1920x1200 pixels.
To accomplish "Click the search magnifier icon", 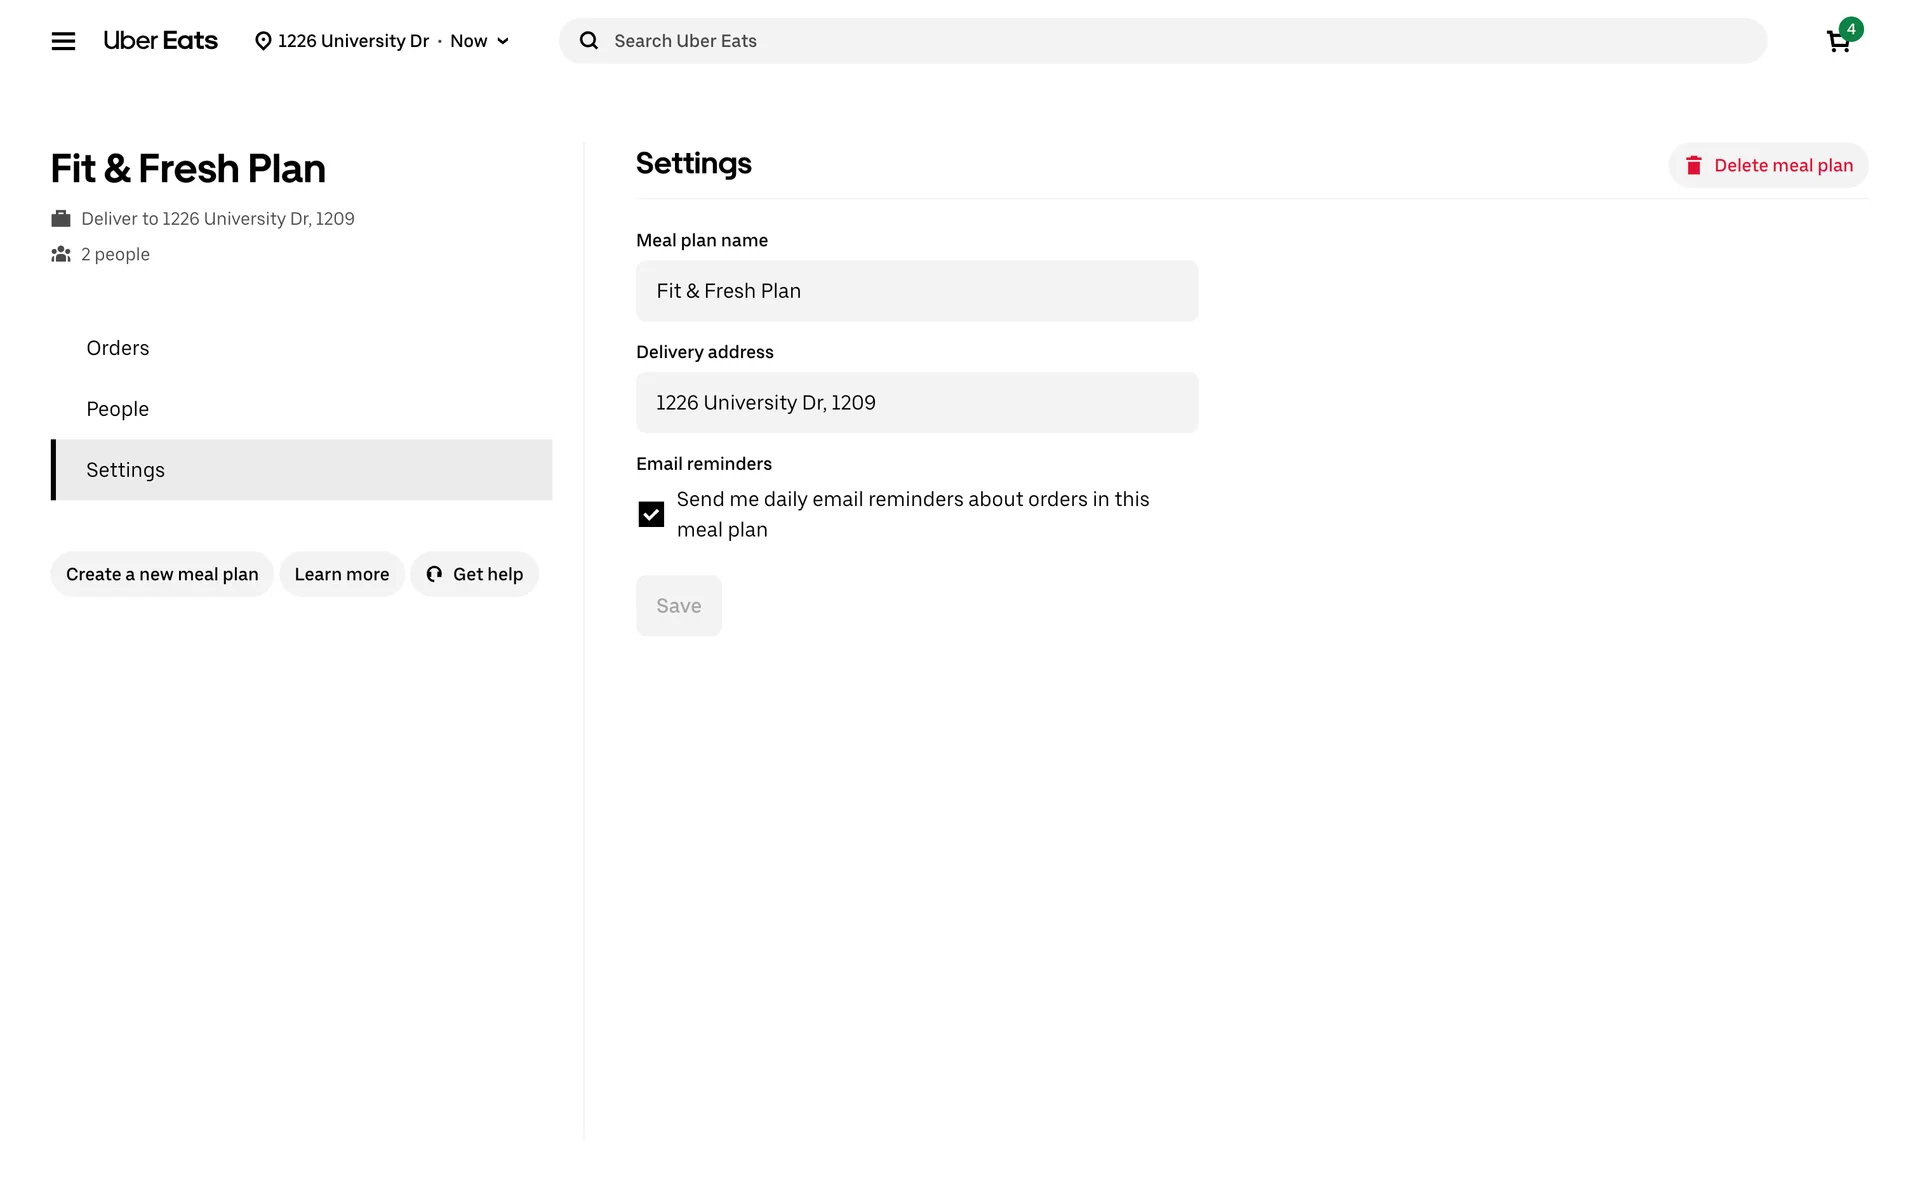I will [589, 41].
